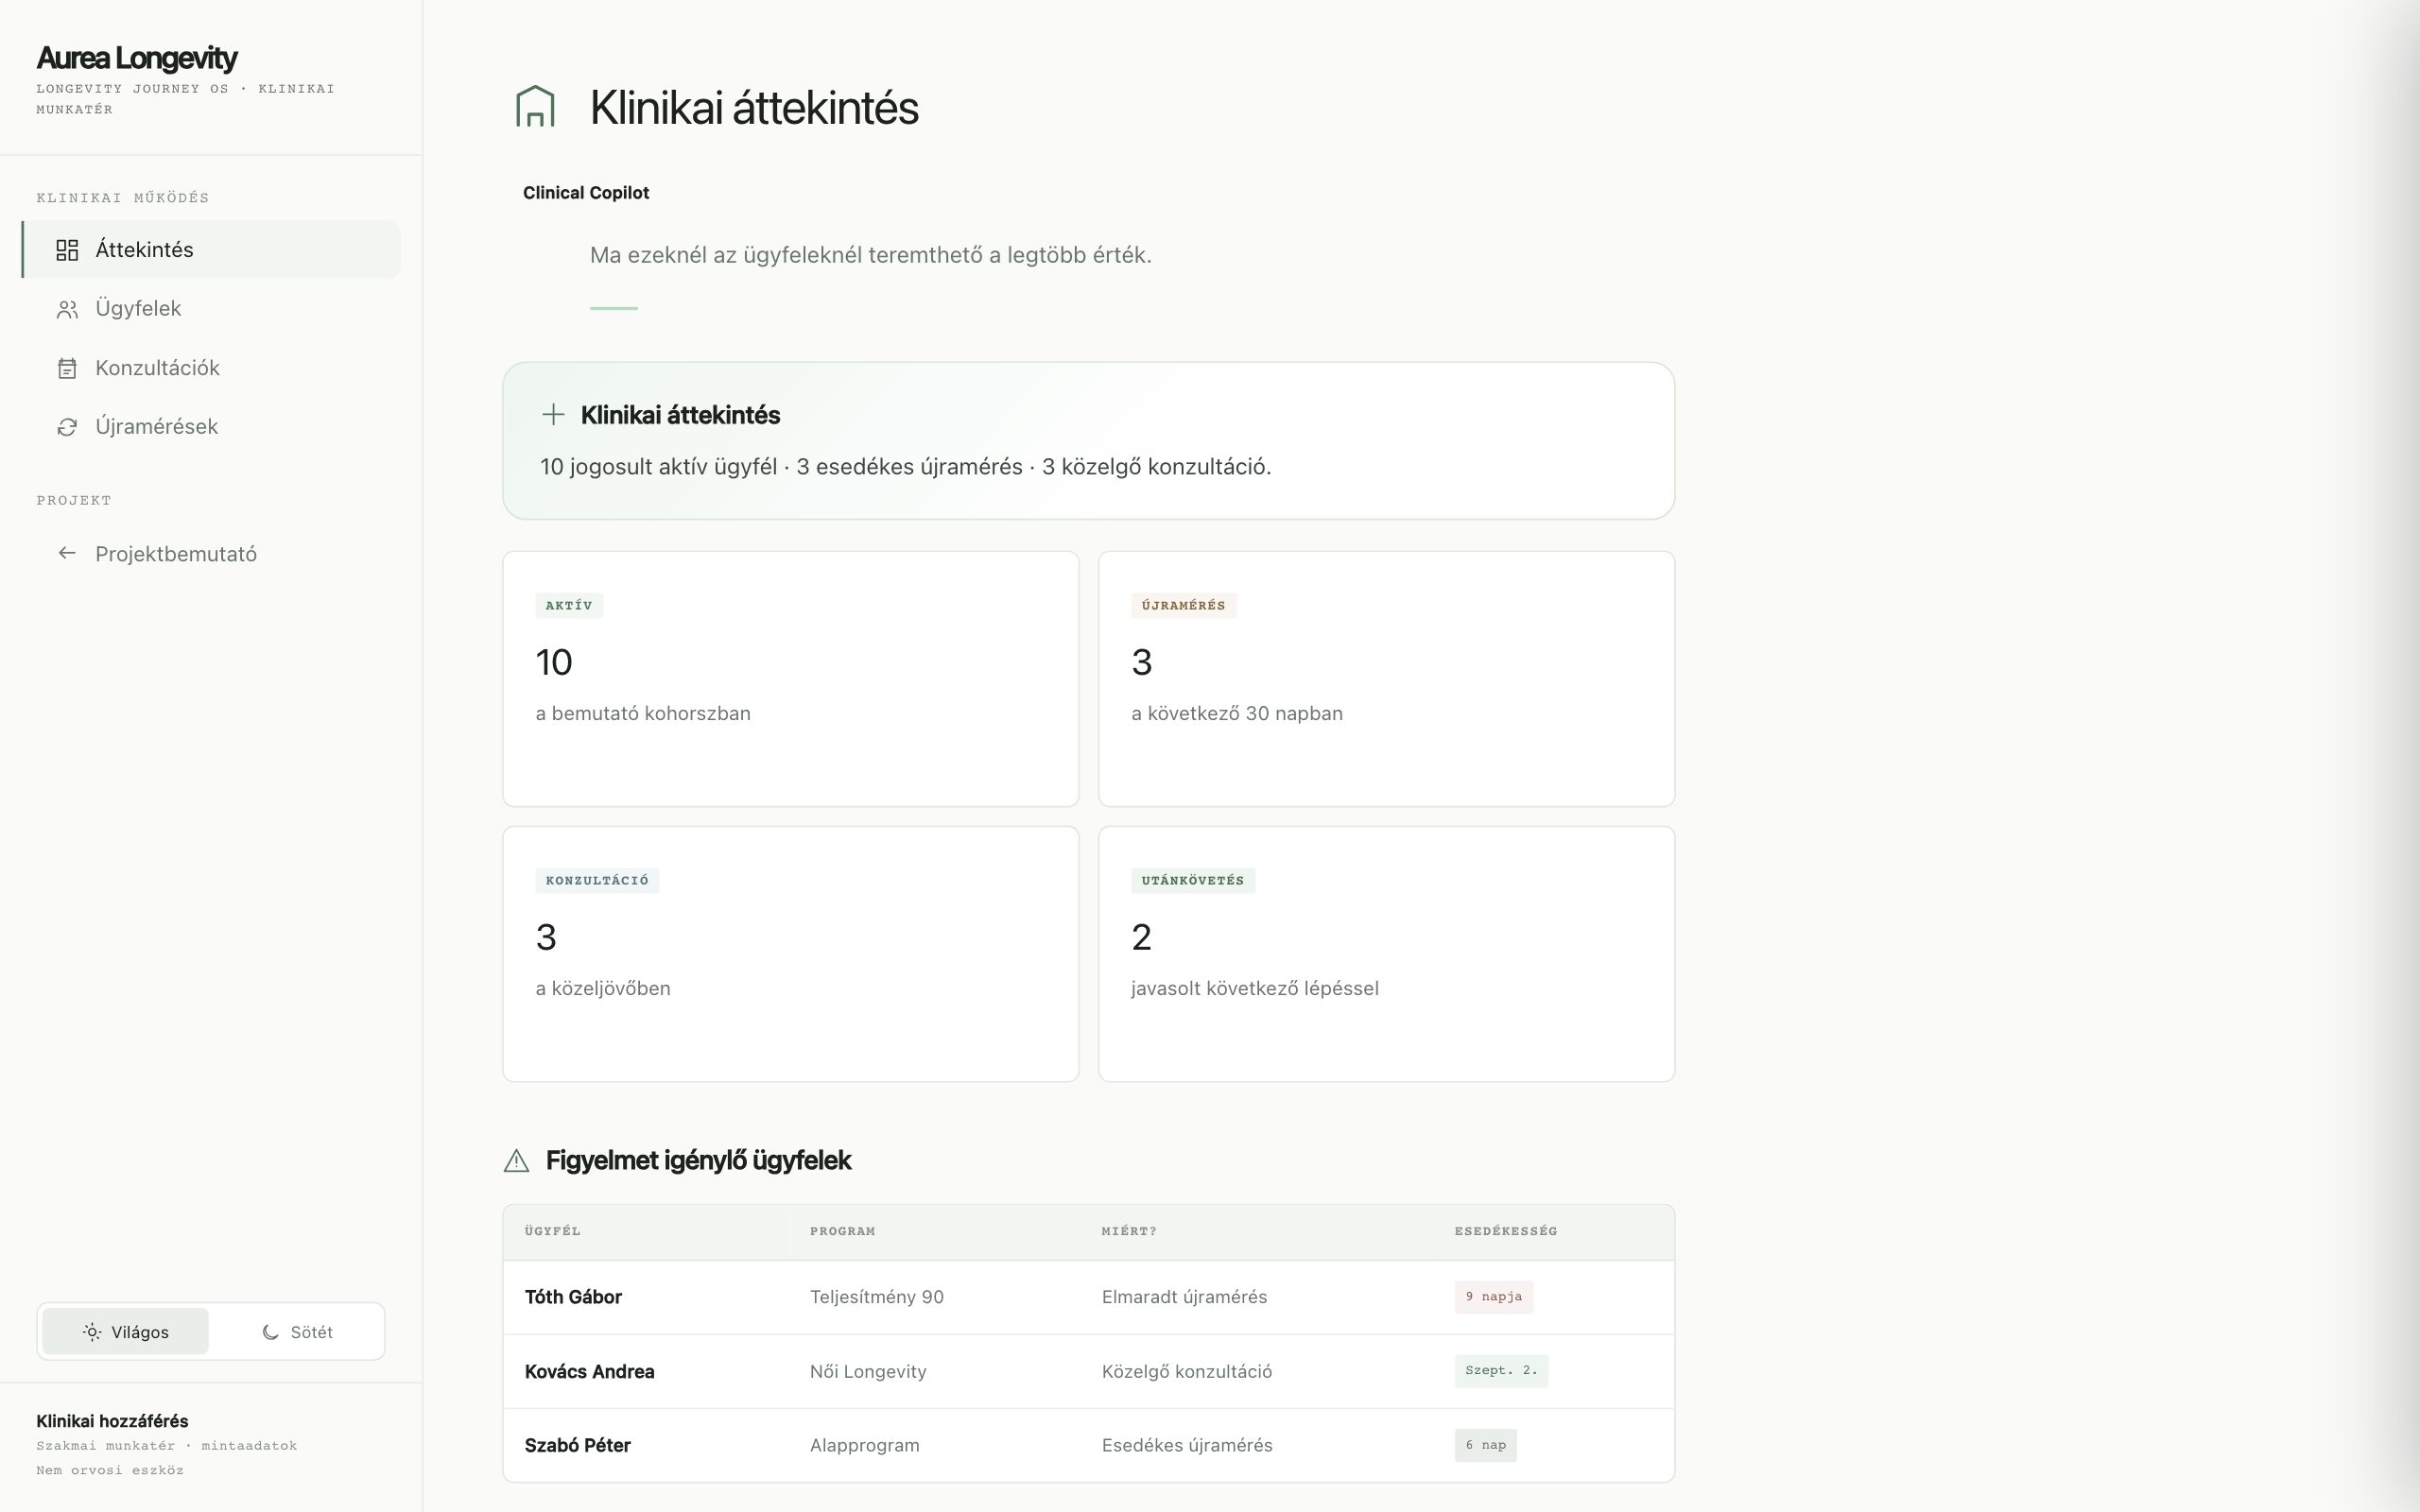Open the UTÁNKÖVETÉS stat card
The width and height of the screenshot is (2420, 1512).
pos(1386,954)
